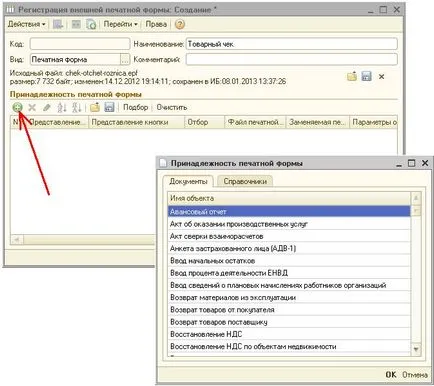Click the diskette icon in the table toolbar
Viewport: 434px width, 386px height.
click(109, 107)
